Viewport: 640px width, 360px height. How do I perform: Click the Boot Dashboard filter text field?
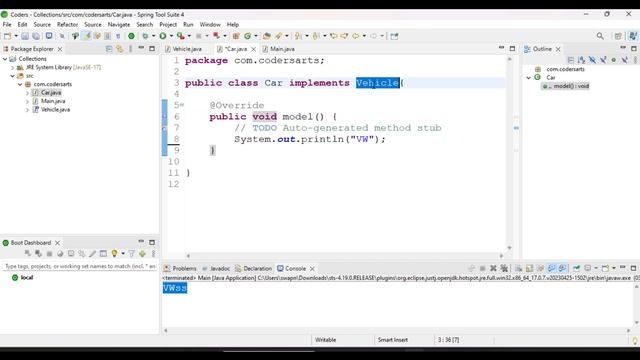[x=80, y=266]
